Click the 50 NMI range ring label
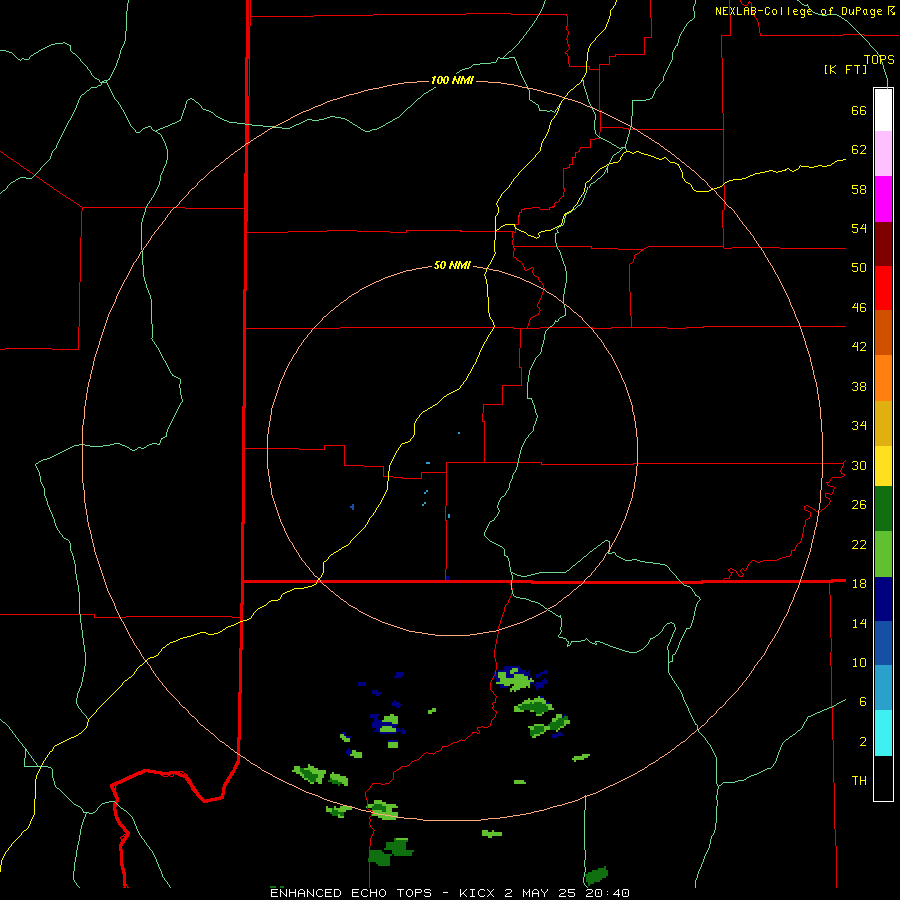The height and width of the screenshot is (900, 900). (x=452, y=265)
